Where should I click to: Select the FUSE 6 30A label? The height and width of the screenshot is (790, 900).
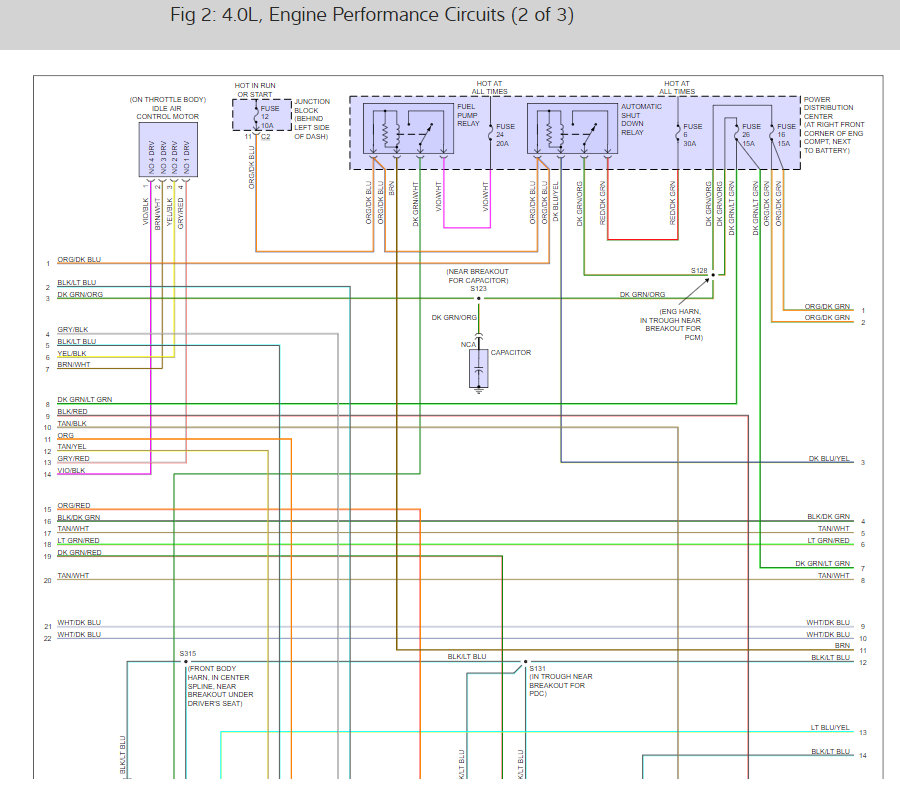692,135
